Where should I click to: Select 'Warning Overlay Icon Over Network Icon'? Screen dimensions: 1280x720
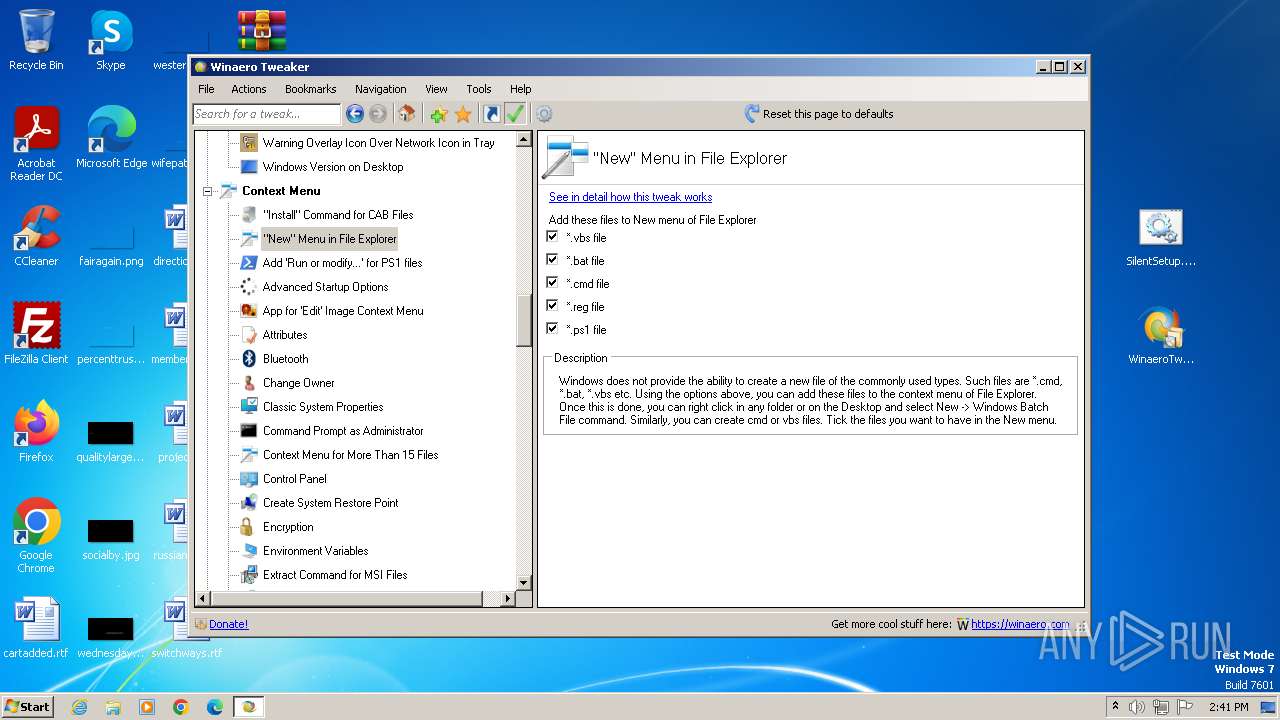point(378,143)
